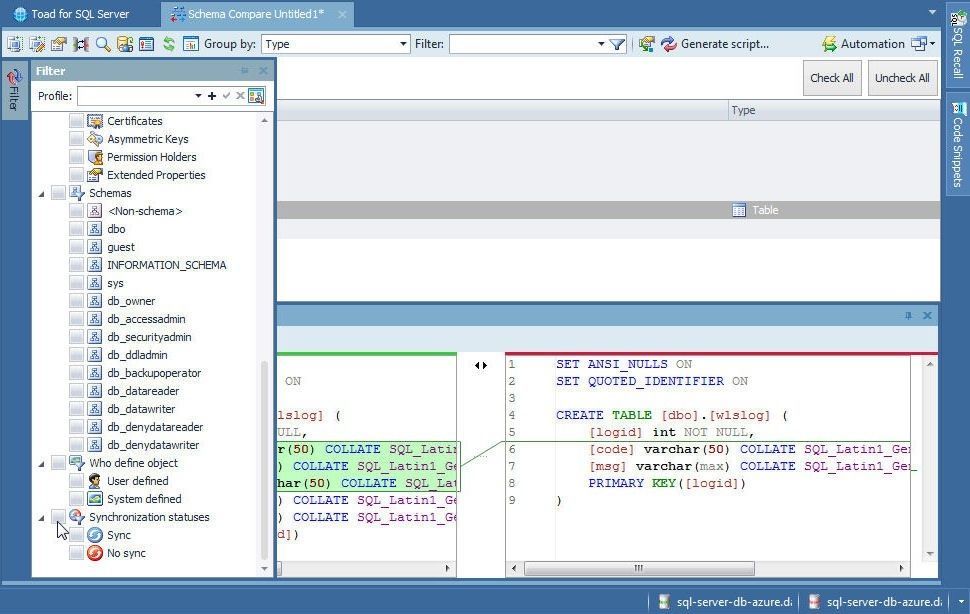The image size is (970, 614).
Task: Check the Certificates checkbox
Action: pyautogui.click(x=76, y=121)
